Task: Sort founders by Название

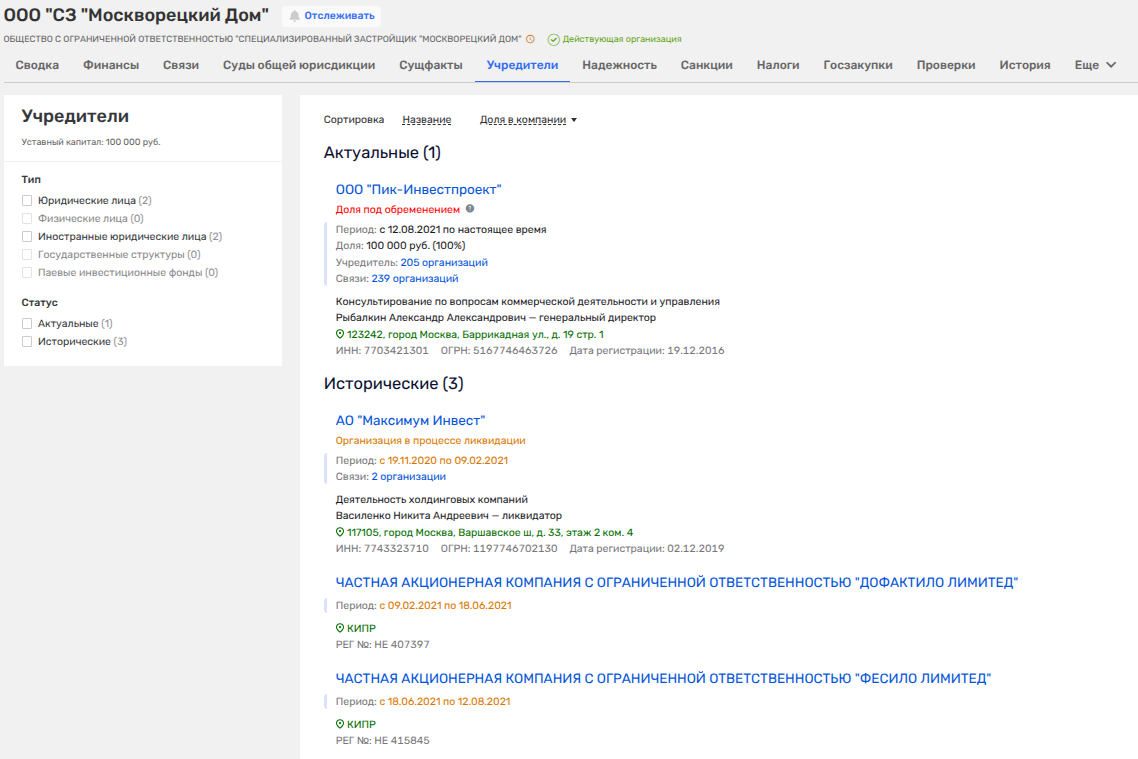Action: (x=426, y=120)
